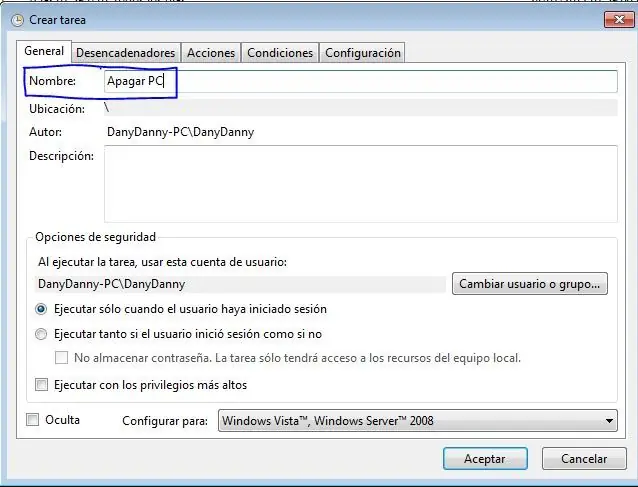Click the Descripción label
This screenshot has height=487, width=638.
(x=61, y=156)
